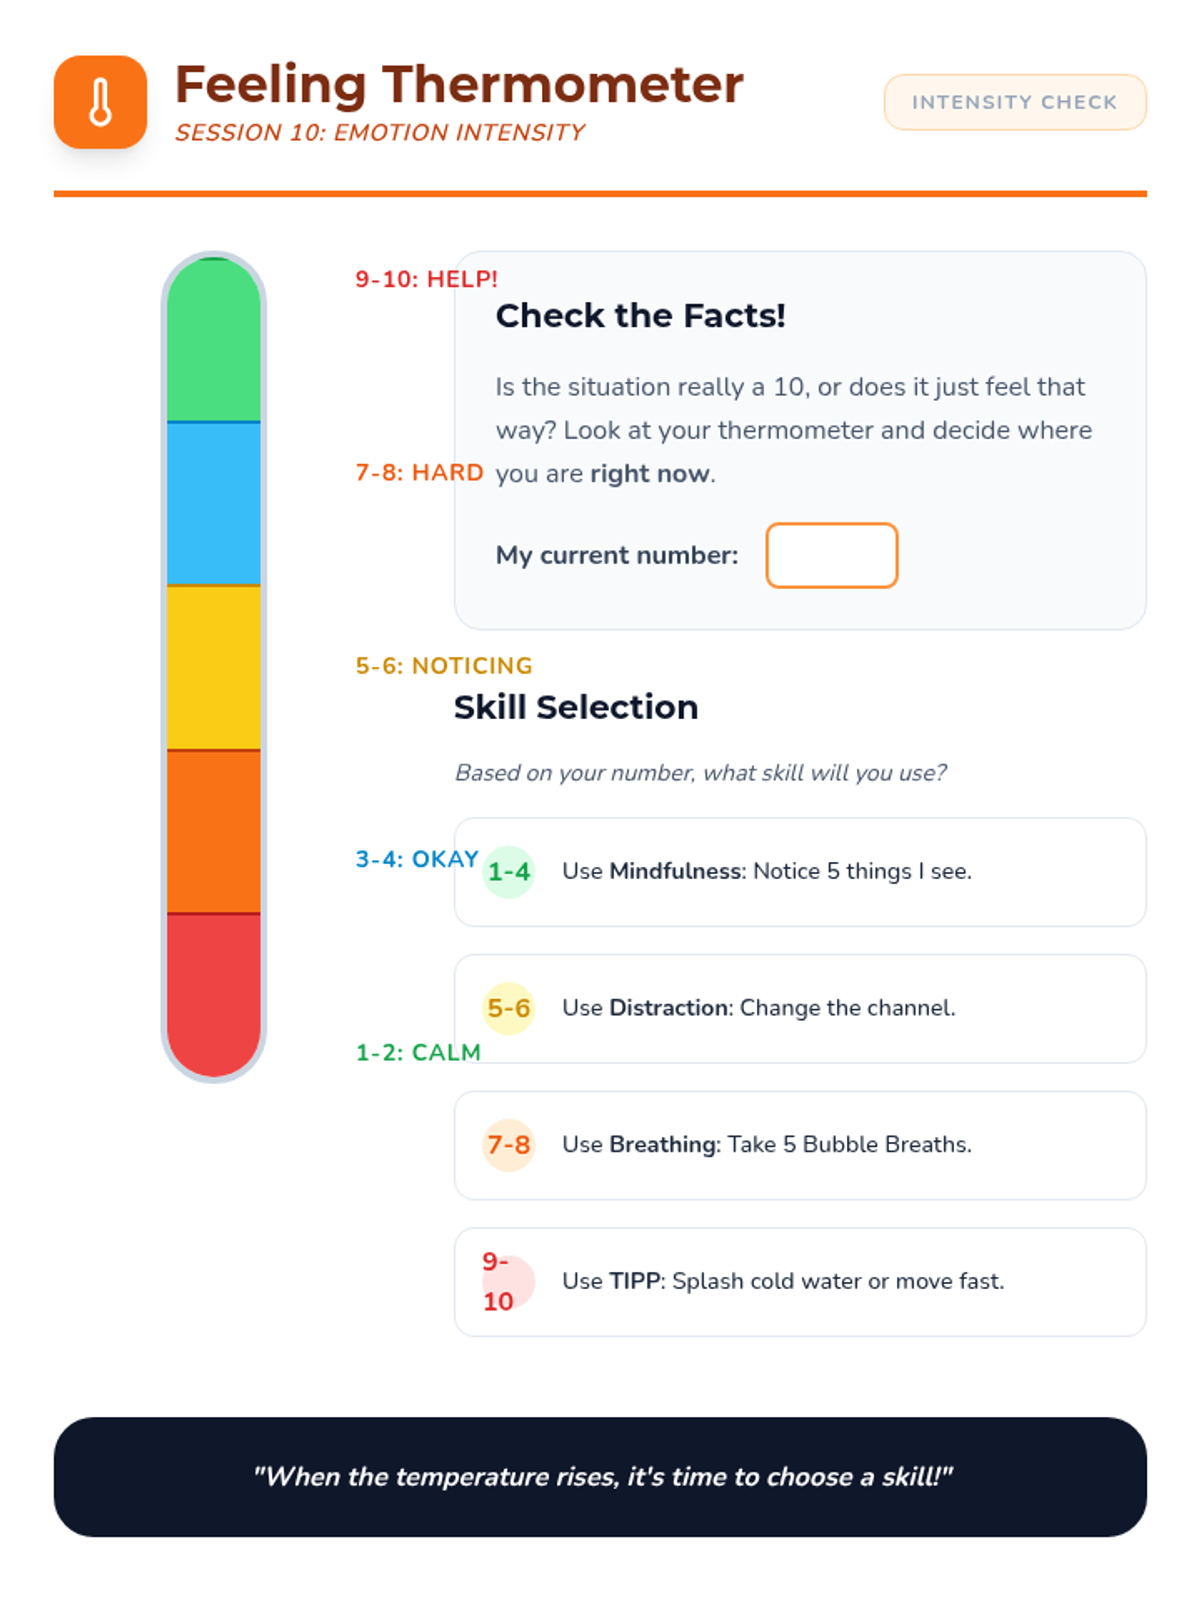The width and height of the screenshot is (1200, 1600).
Task: Click the My current number input box
Action: (831, 555)
